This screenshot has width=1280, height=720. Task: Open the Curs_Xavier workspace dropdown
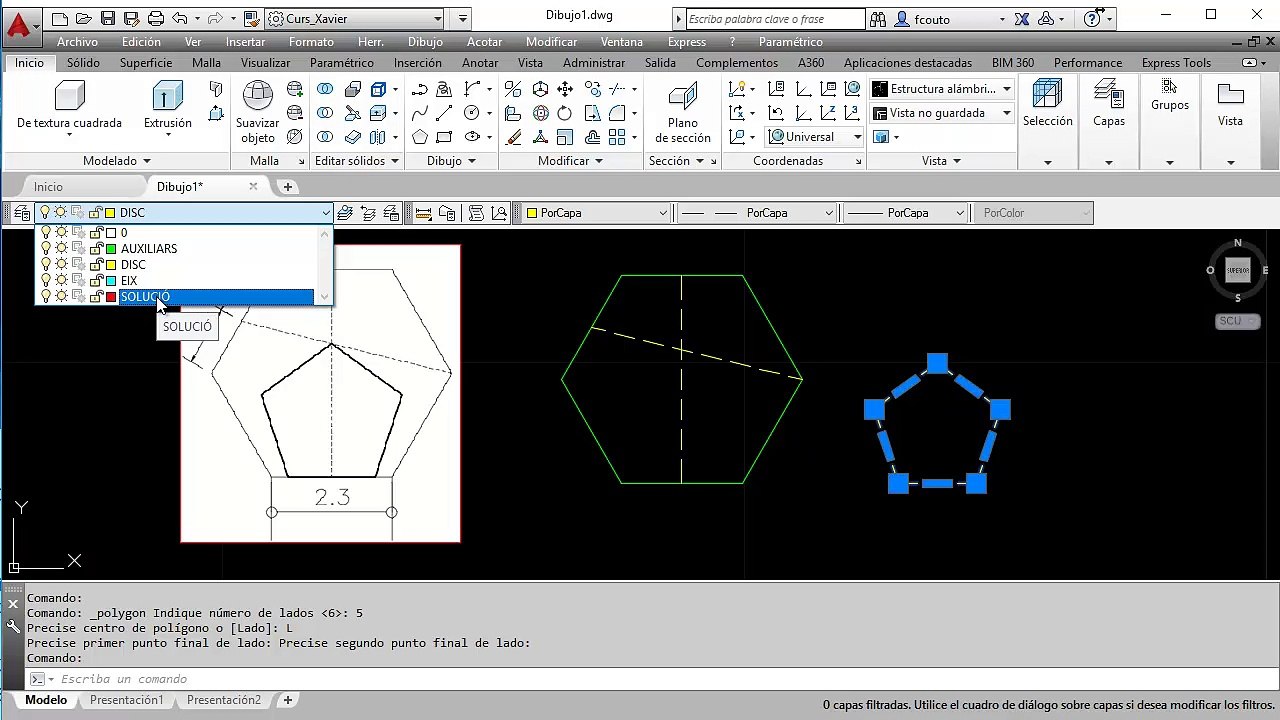pyautogui.click(x=355, y=18)
